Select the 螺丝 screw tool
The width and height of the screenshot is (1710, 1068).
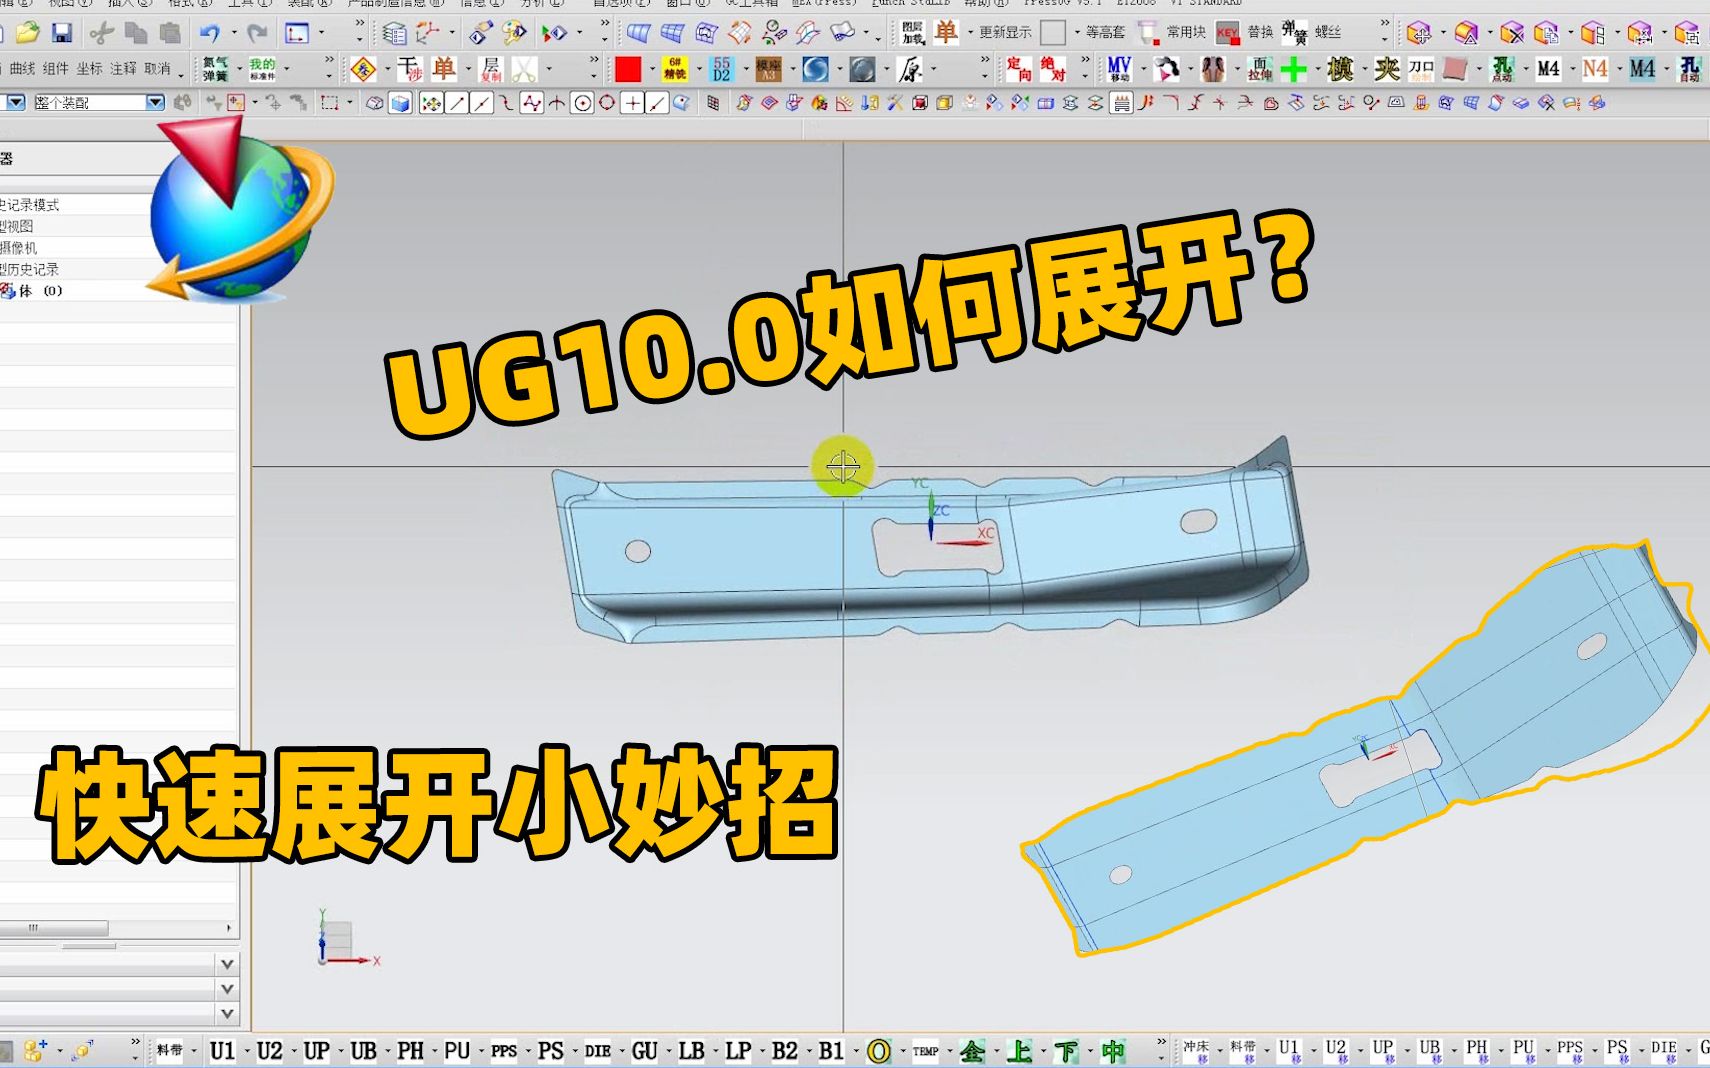[x=1328, y=31]
